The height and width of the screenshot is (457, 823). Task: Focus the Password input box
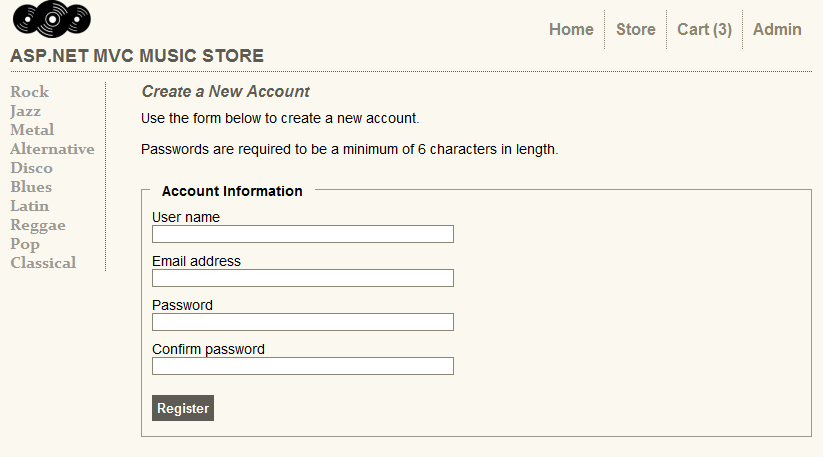point(302,322)
